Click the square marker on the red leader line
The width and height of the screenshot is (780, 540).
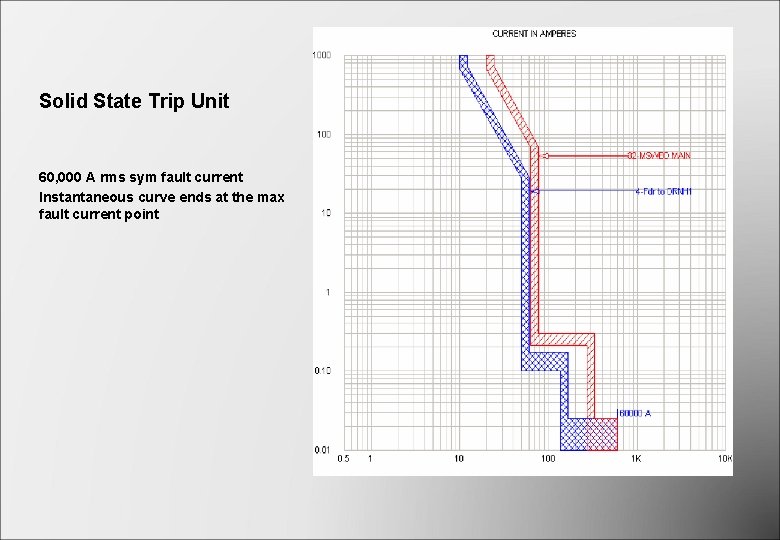(x=546, y=156)
